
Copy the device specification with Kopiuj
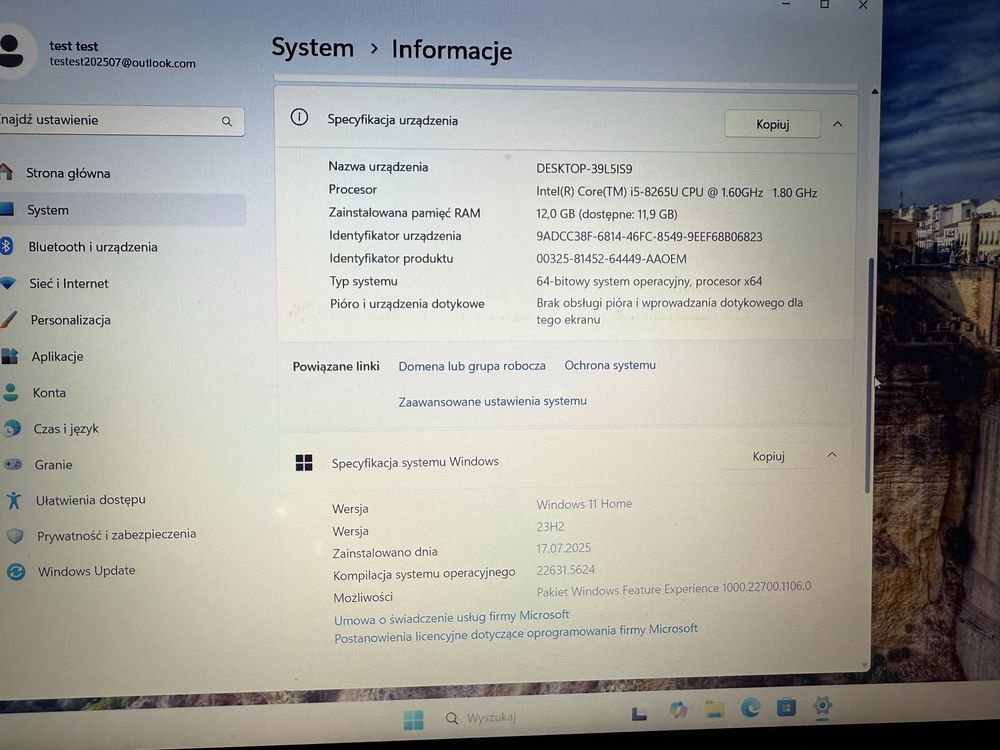772,124
